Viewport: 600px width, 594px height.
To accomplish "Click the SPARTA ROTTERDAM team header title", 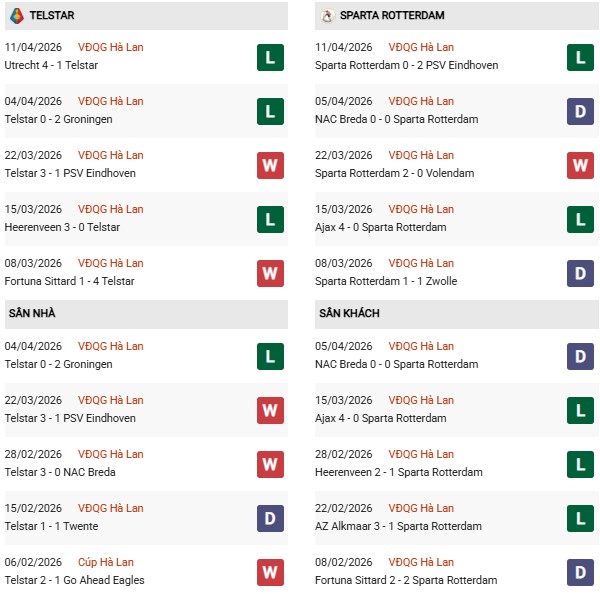I will point(392,16).
